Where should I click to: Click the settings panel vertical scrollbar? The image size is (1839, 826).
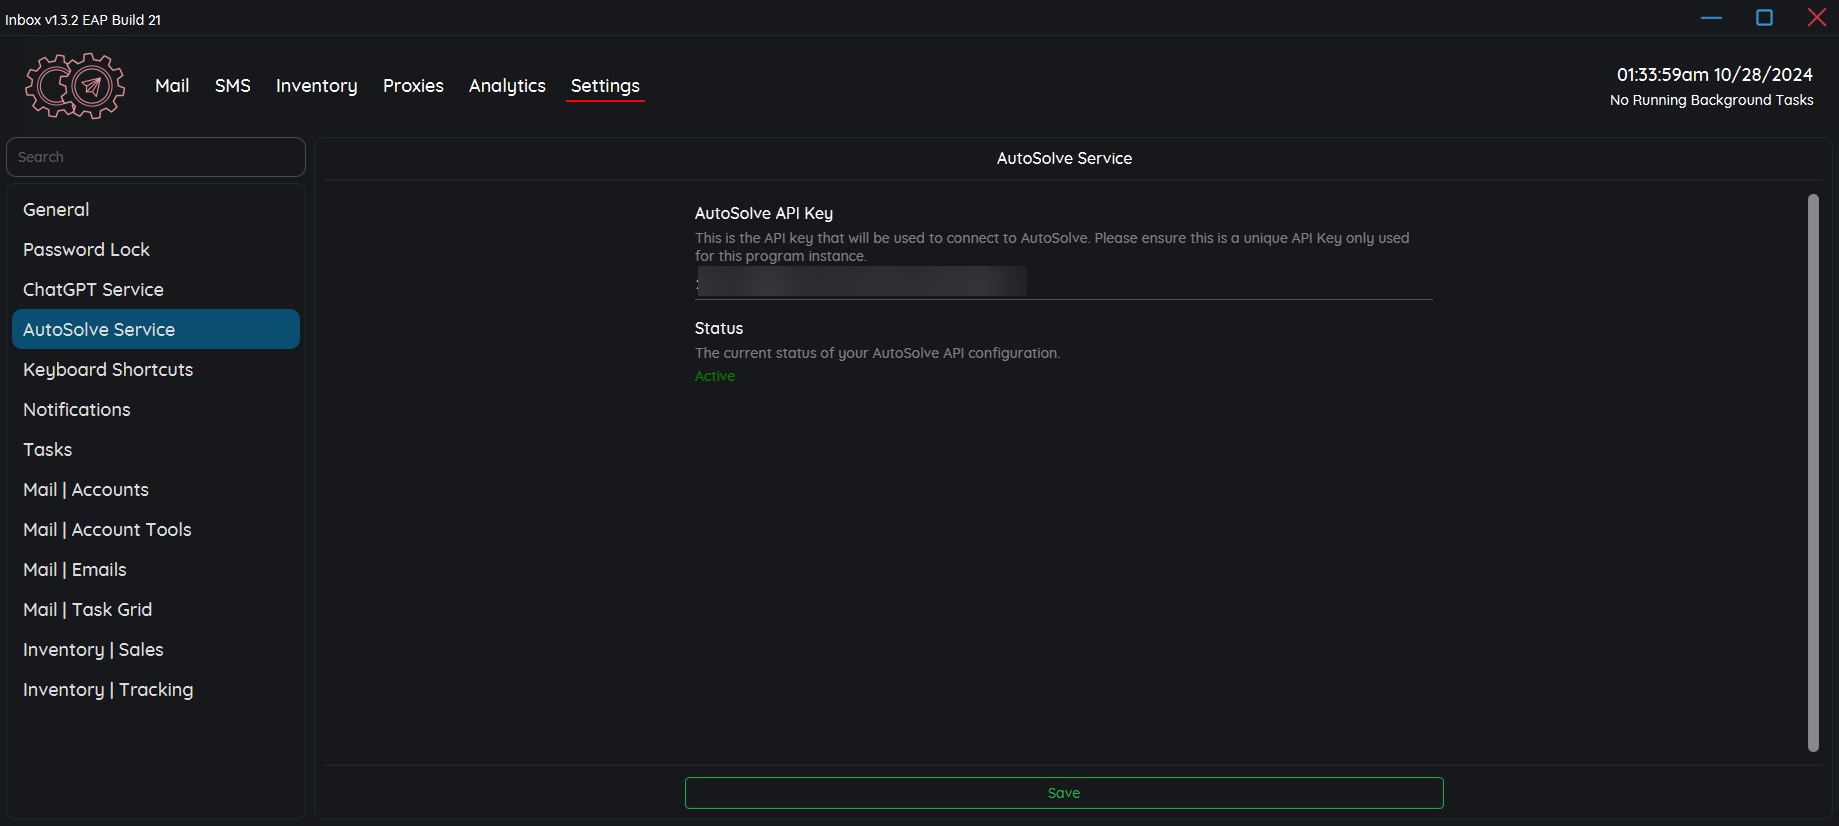tap(1813, 472)
